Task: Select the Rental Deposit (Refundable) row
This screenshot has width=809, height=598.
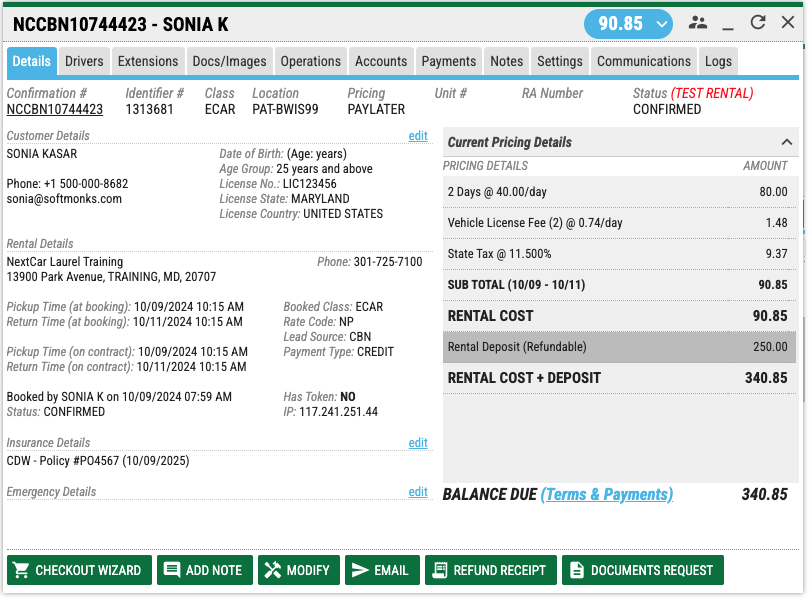Action: click(619, 347)
